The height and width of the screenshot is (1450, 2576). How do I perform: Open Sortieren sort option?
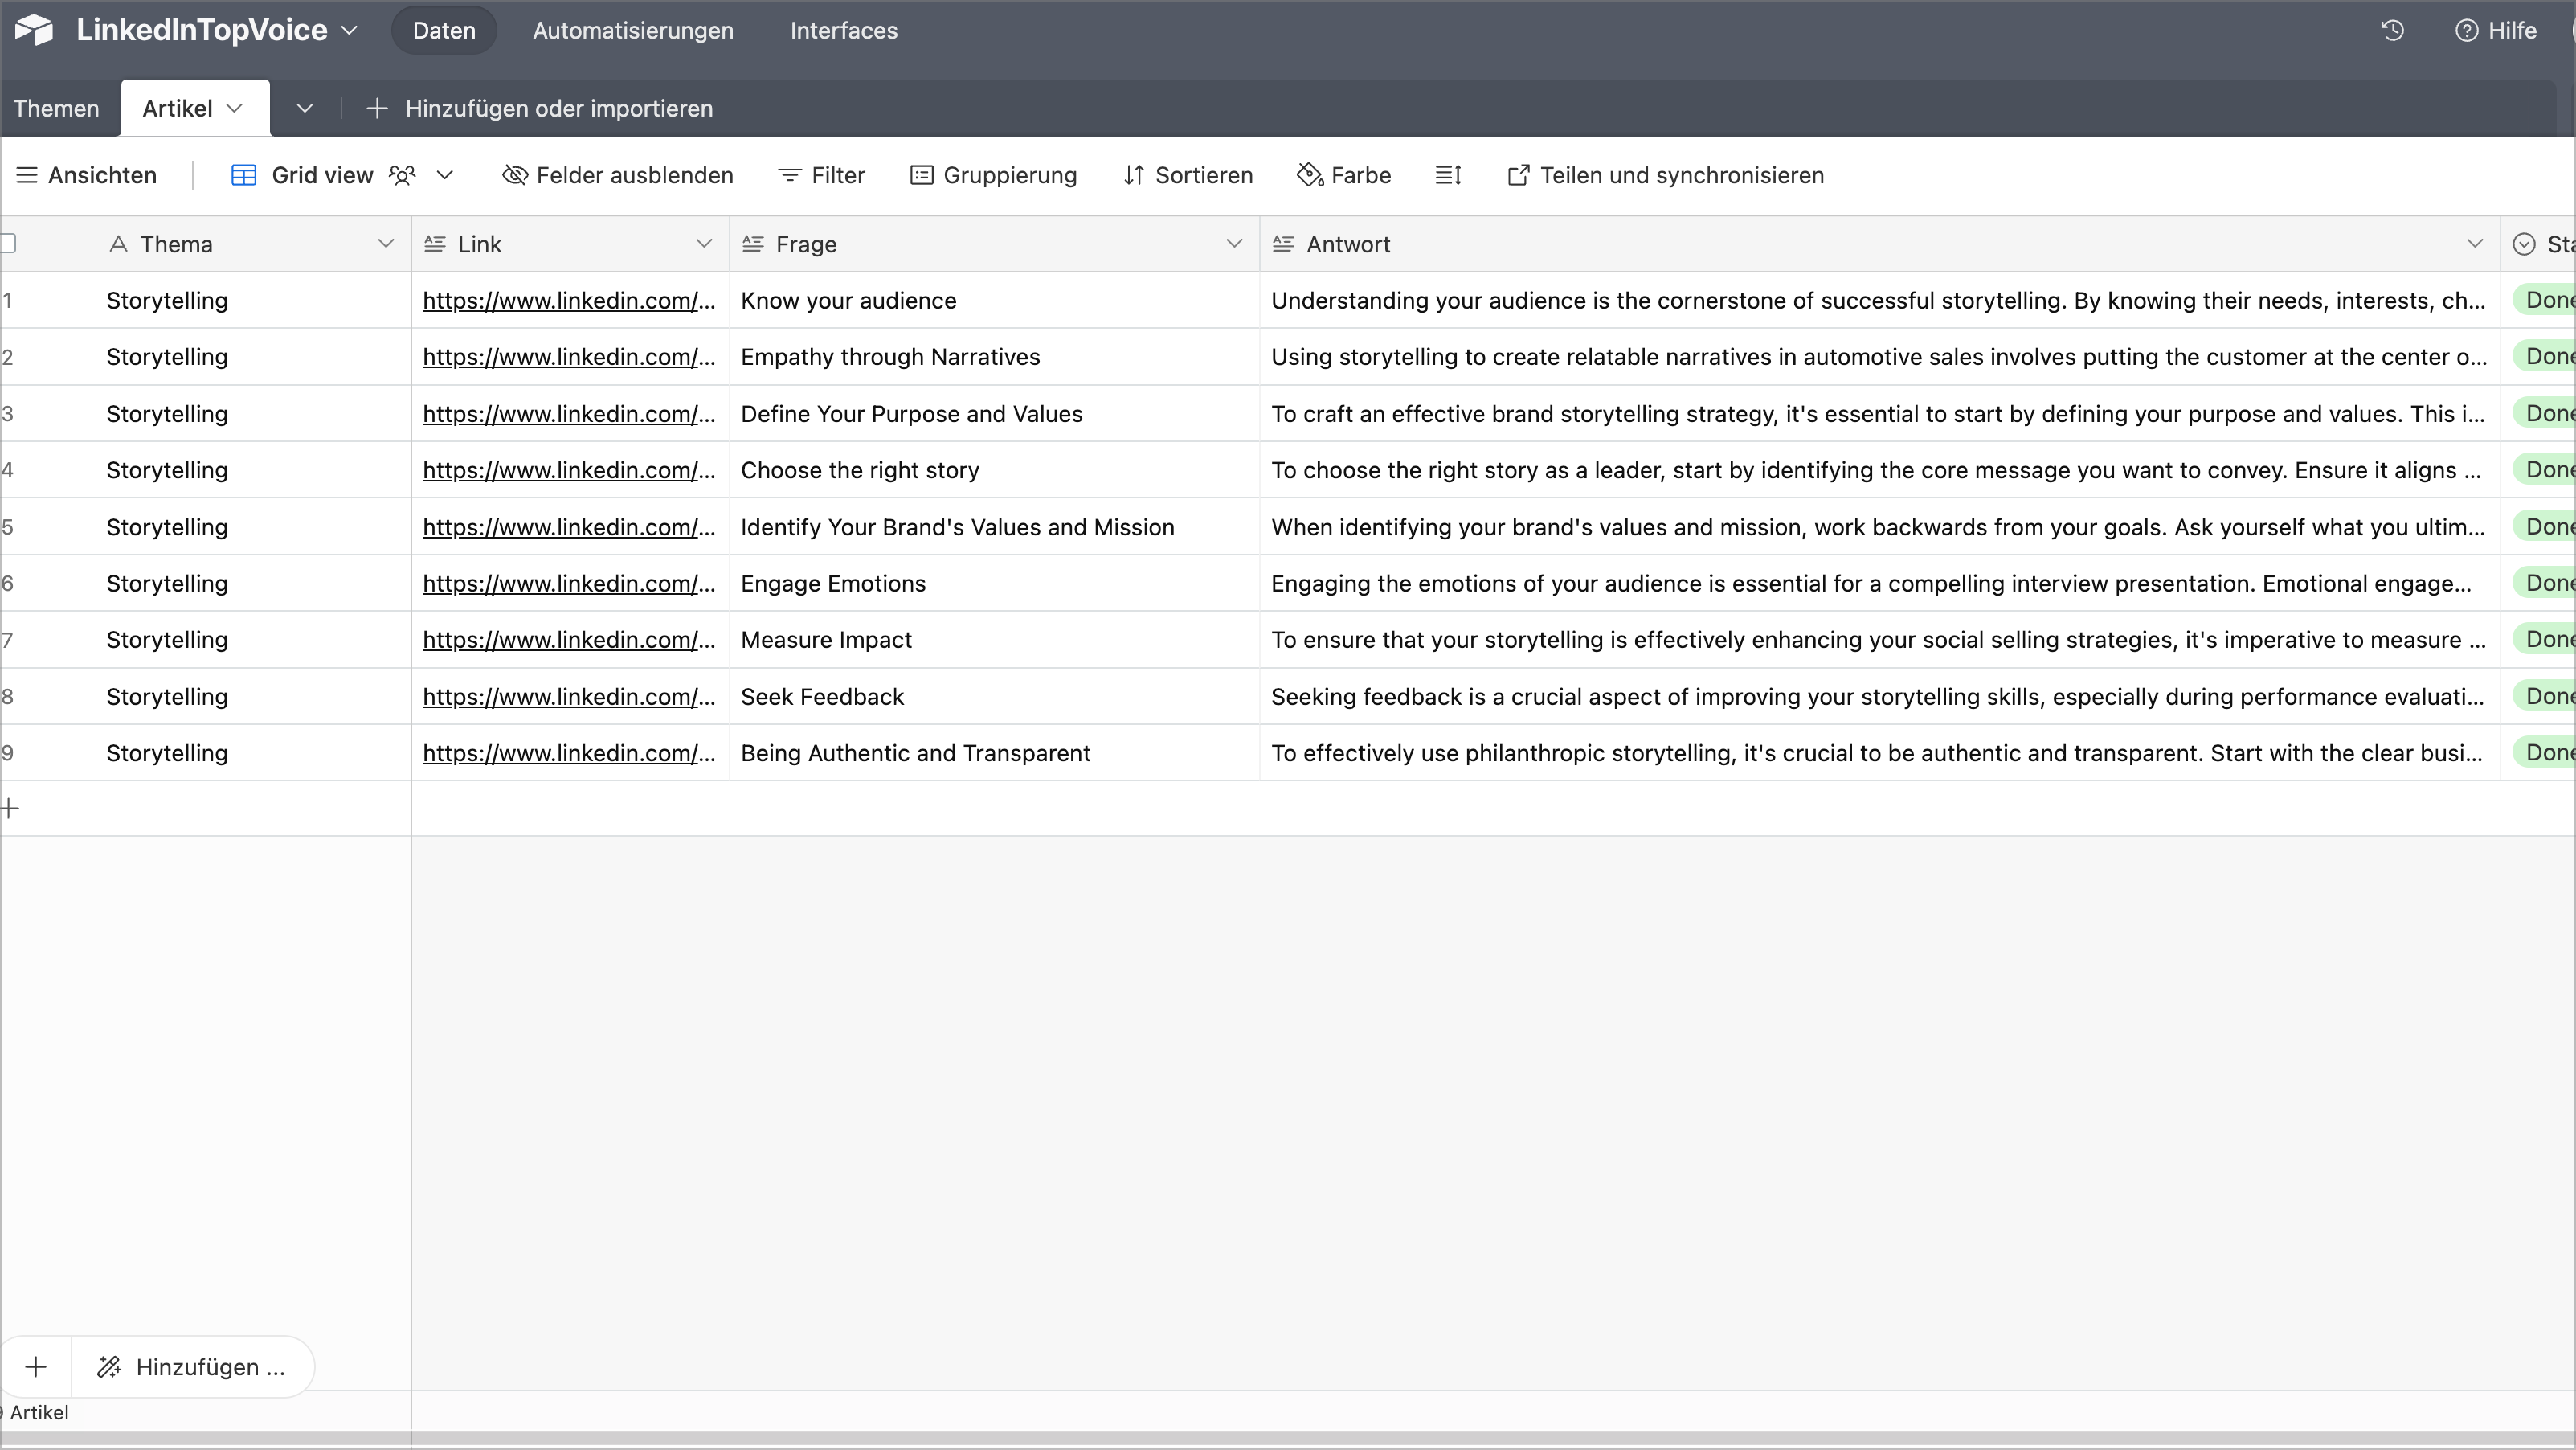(x=1188, y=175)
